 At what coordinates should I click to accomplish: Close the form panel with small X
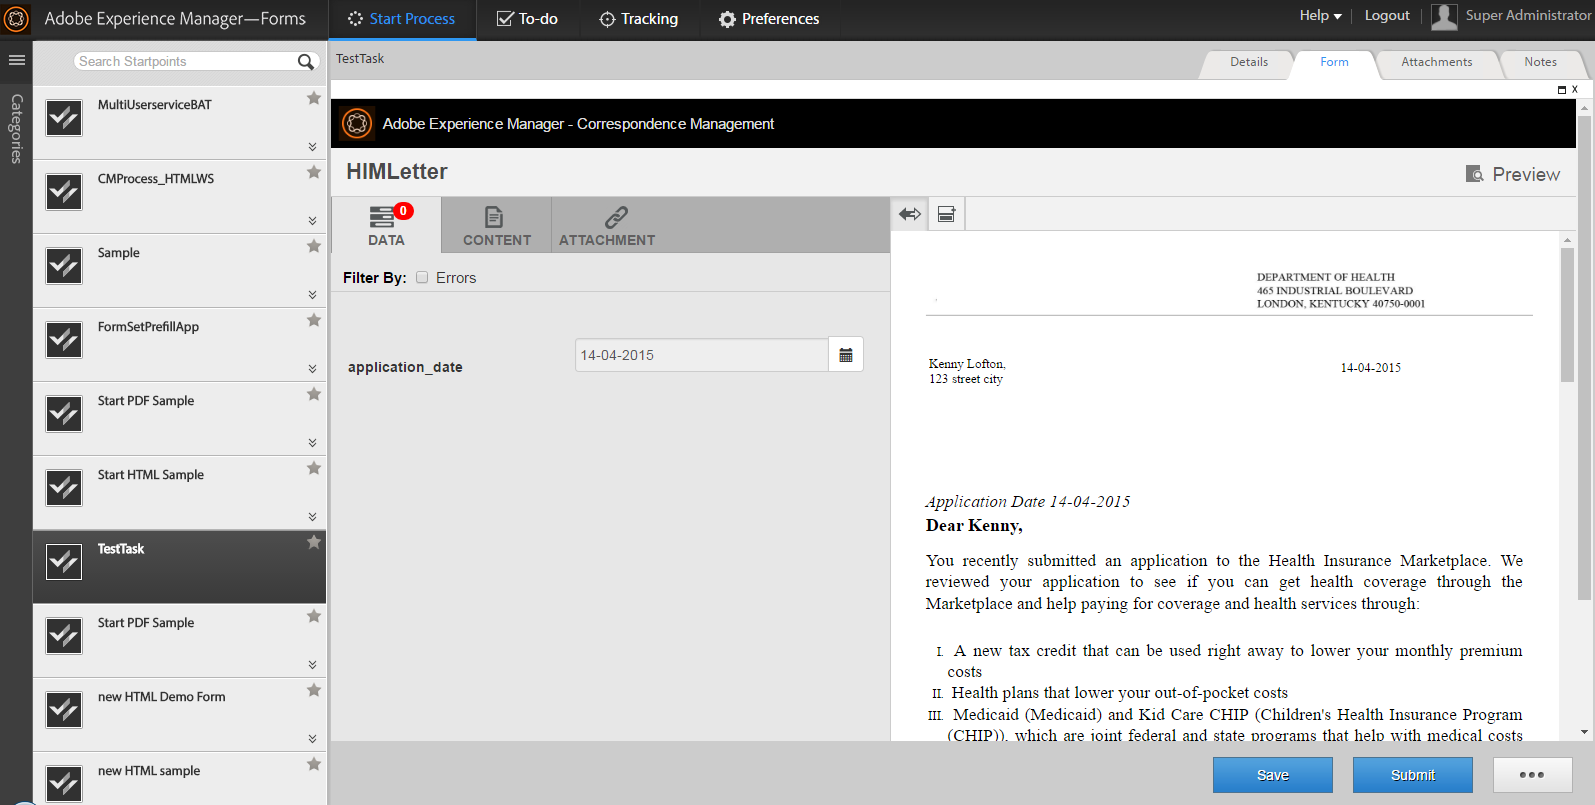point(1575,90)
